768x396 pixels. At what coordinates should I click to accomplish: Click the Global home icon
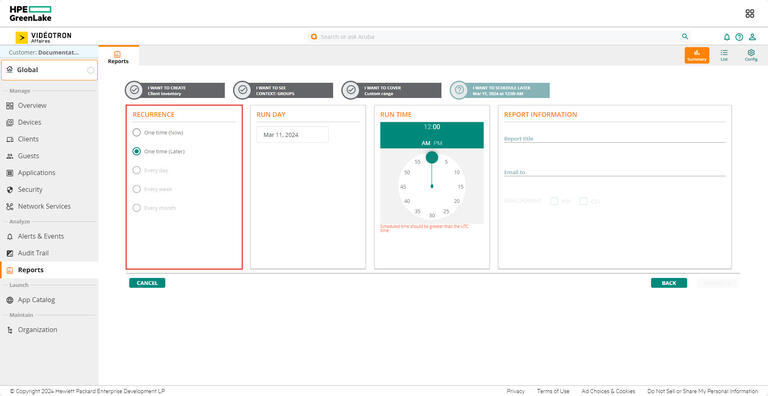(10, 70)
